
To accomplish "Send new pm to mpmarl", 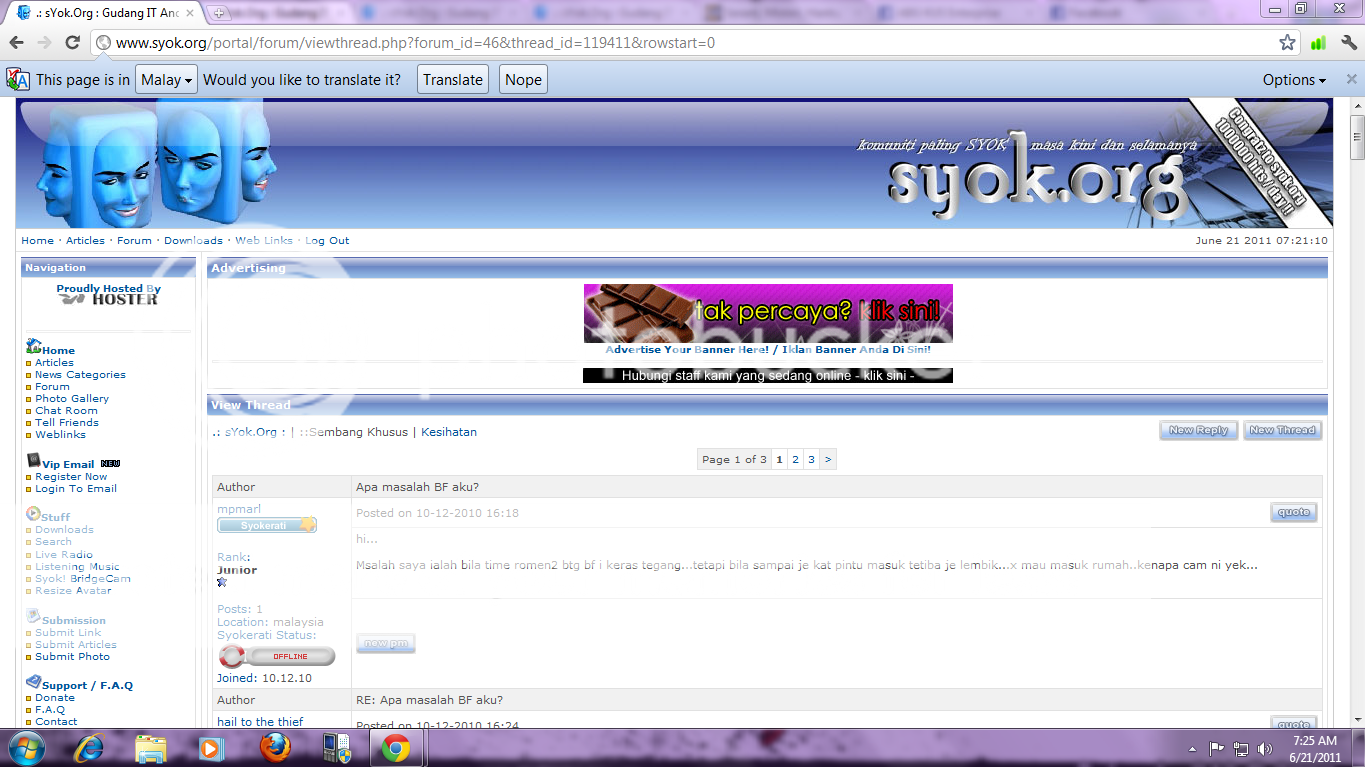I will tap(386, 644).
